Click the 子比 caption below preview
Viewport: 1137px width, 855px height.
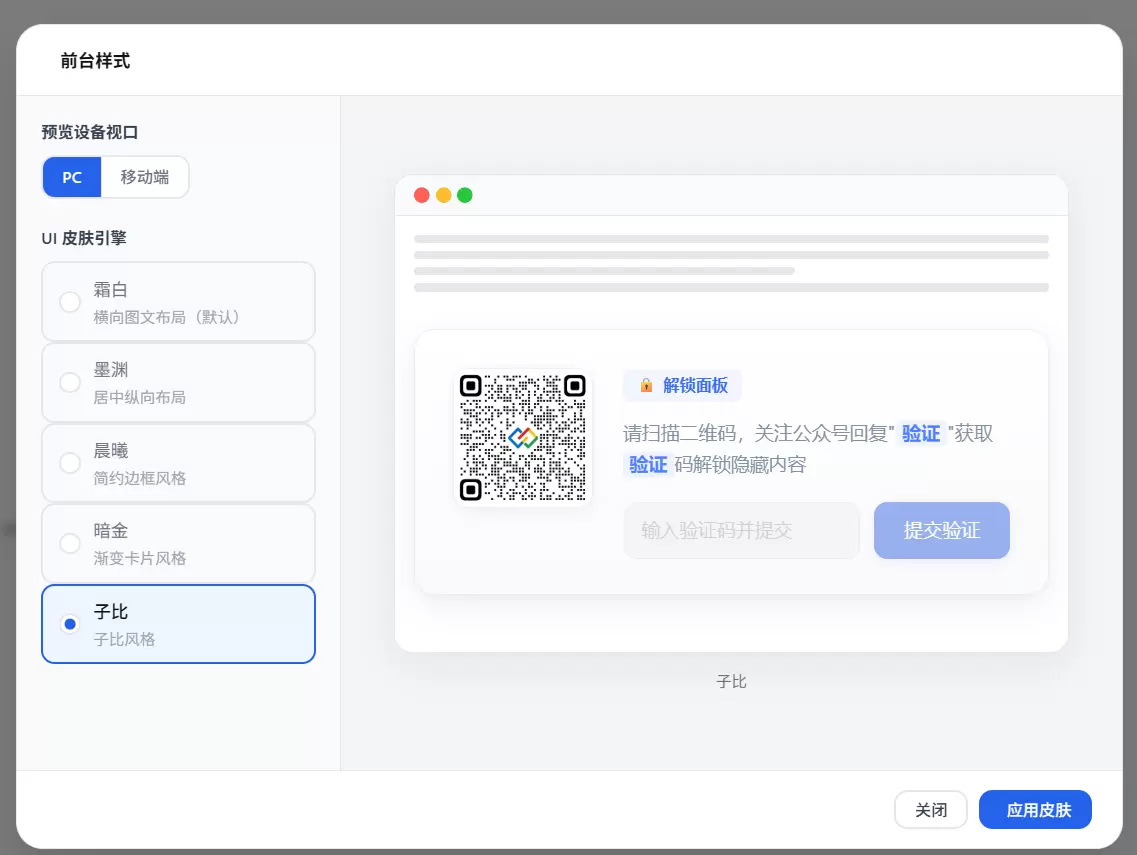pos(731,681)
